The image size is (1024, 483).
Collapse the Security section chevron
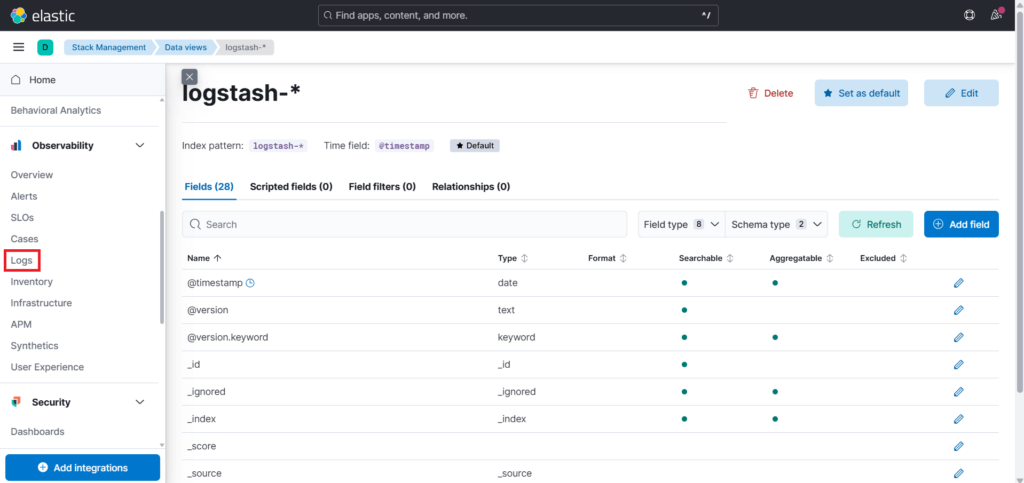(140, 402)
